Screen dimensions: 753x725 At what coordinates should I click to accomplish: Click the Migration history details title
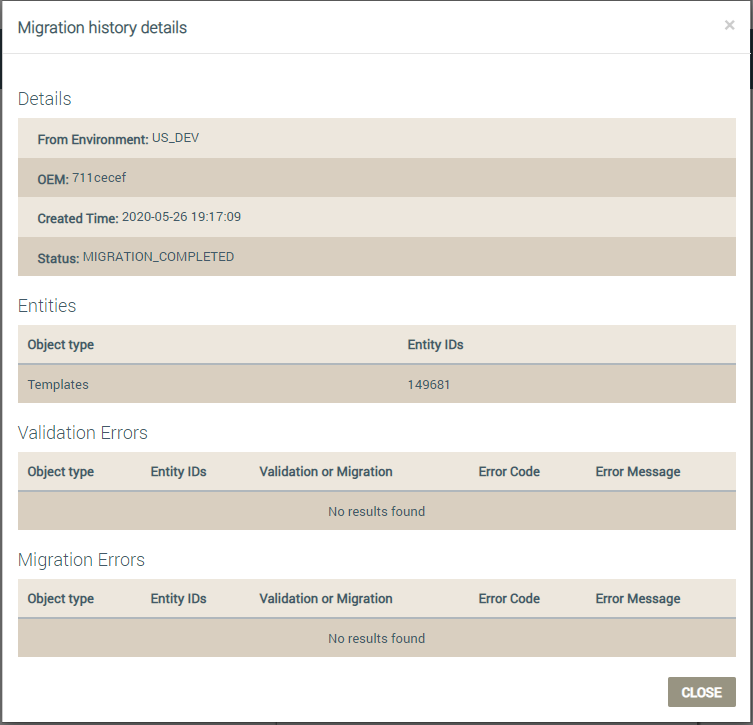102,27
